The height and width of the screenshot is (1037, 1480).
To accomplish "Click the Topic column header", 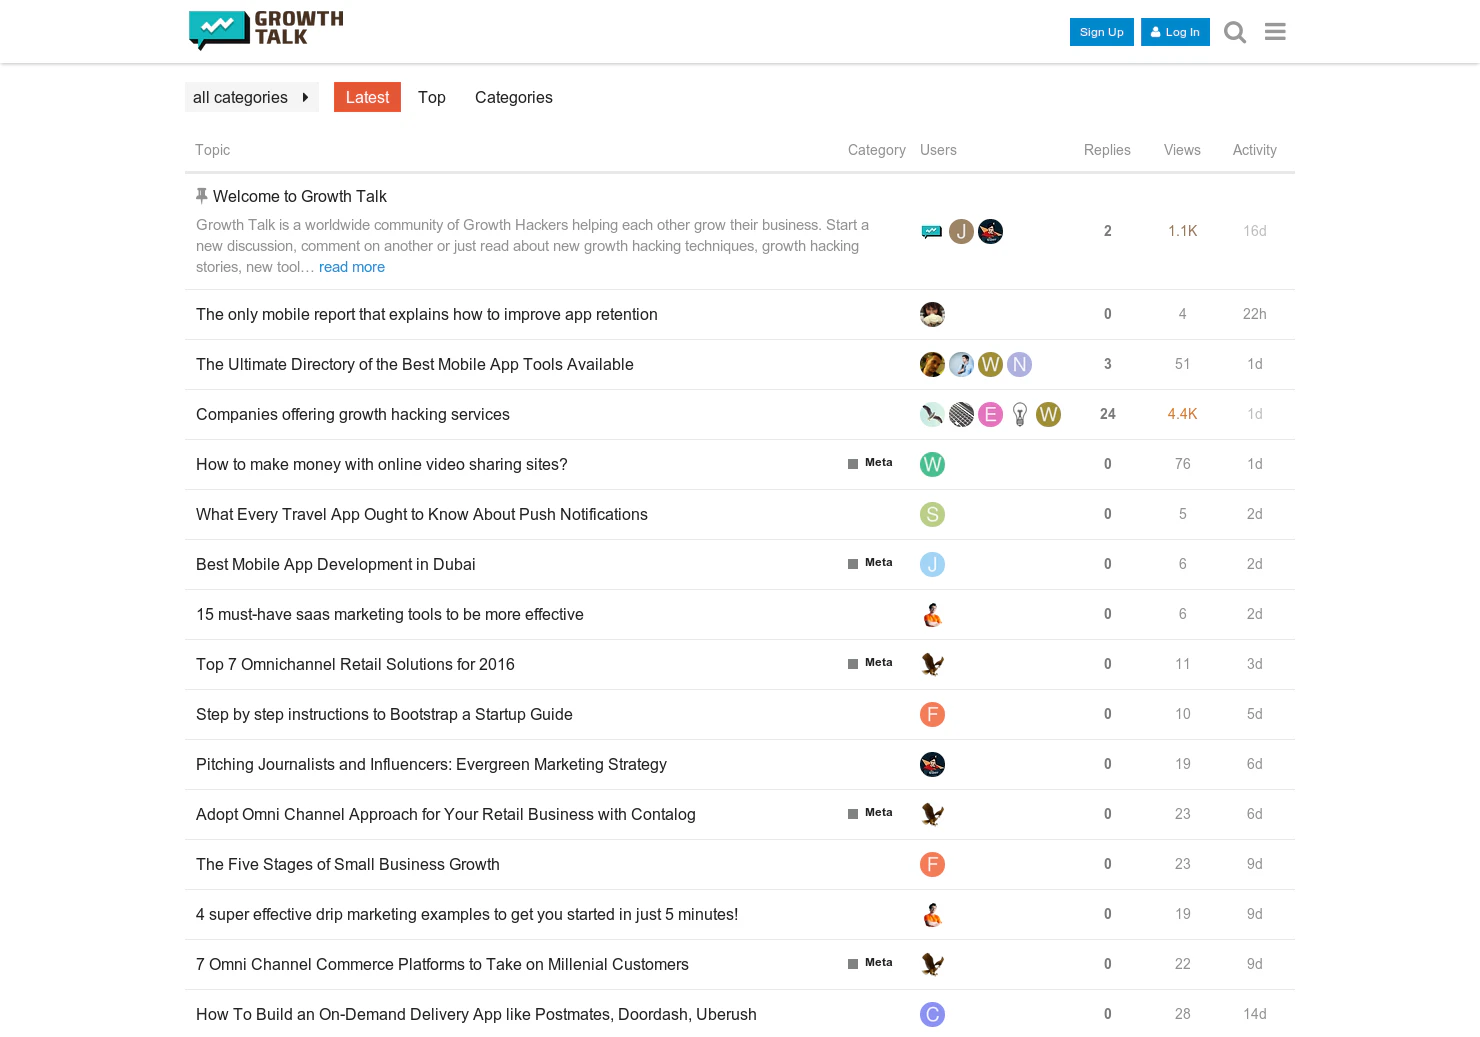I will pyautogui.click(x=212, y=150).
